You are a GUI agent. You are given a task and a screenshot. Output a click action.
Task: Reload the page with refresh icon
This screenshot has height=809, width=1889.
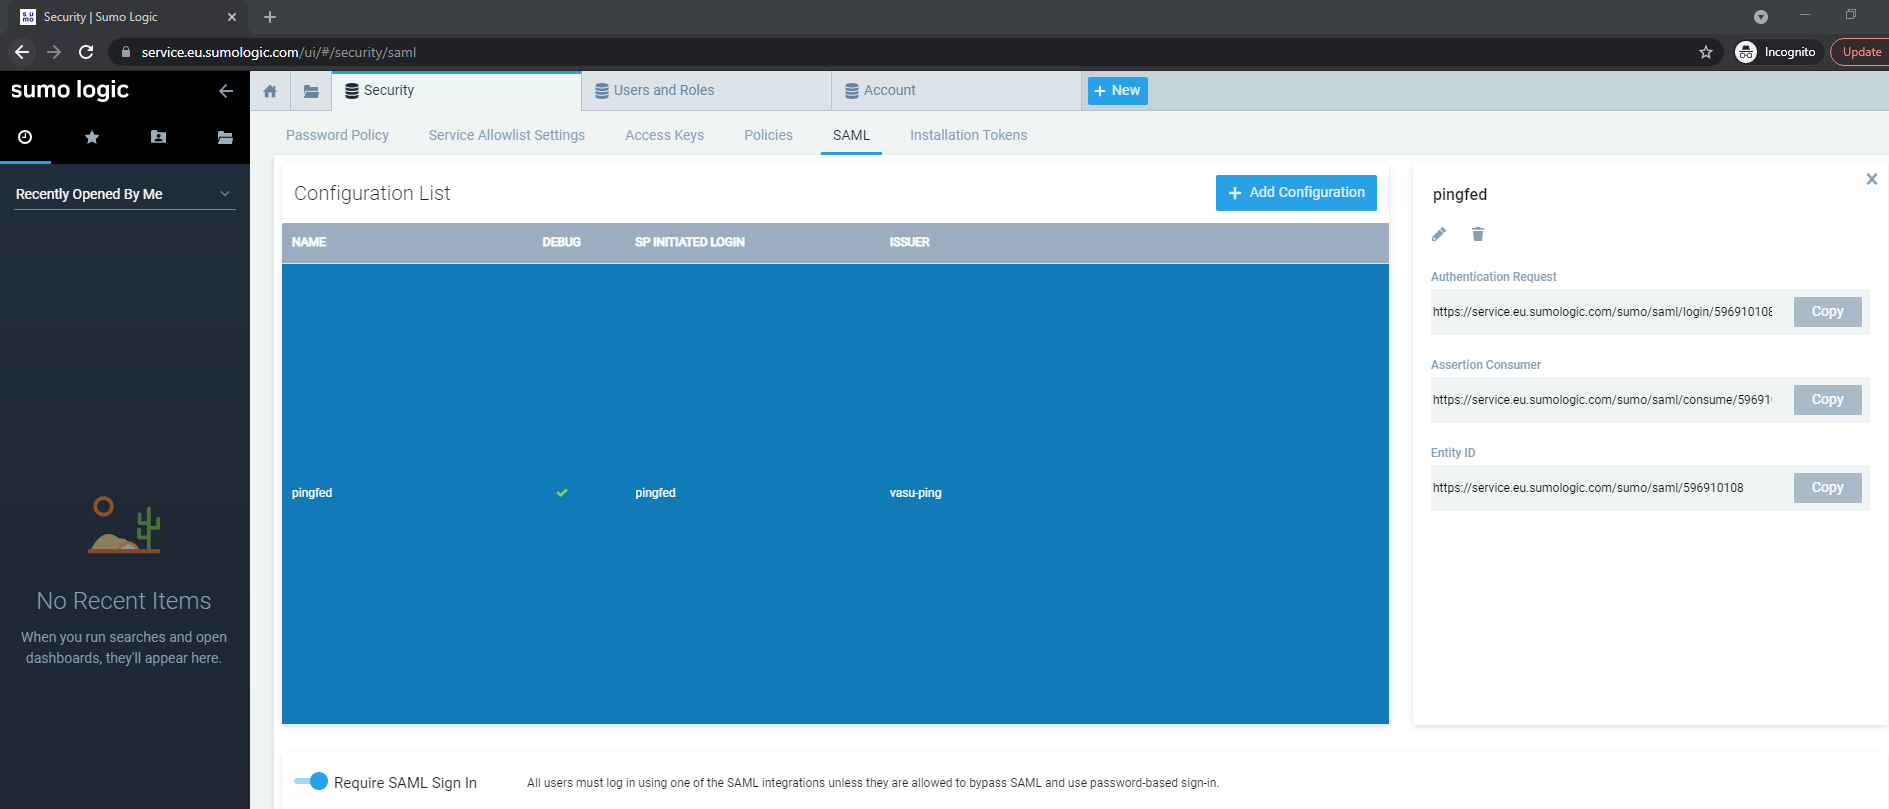[x=86, y=52]
